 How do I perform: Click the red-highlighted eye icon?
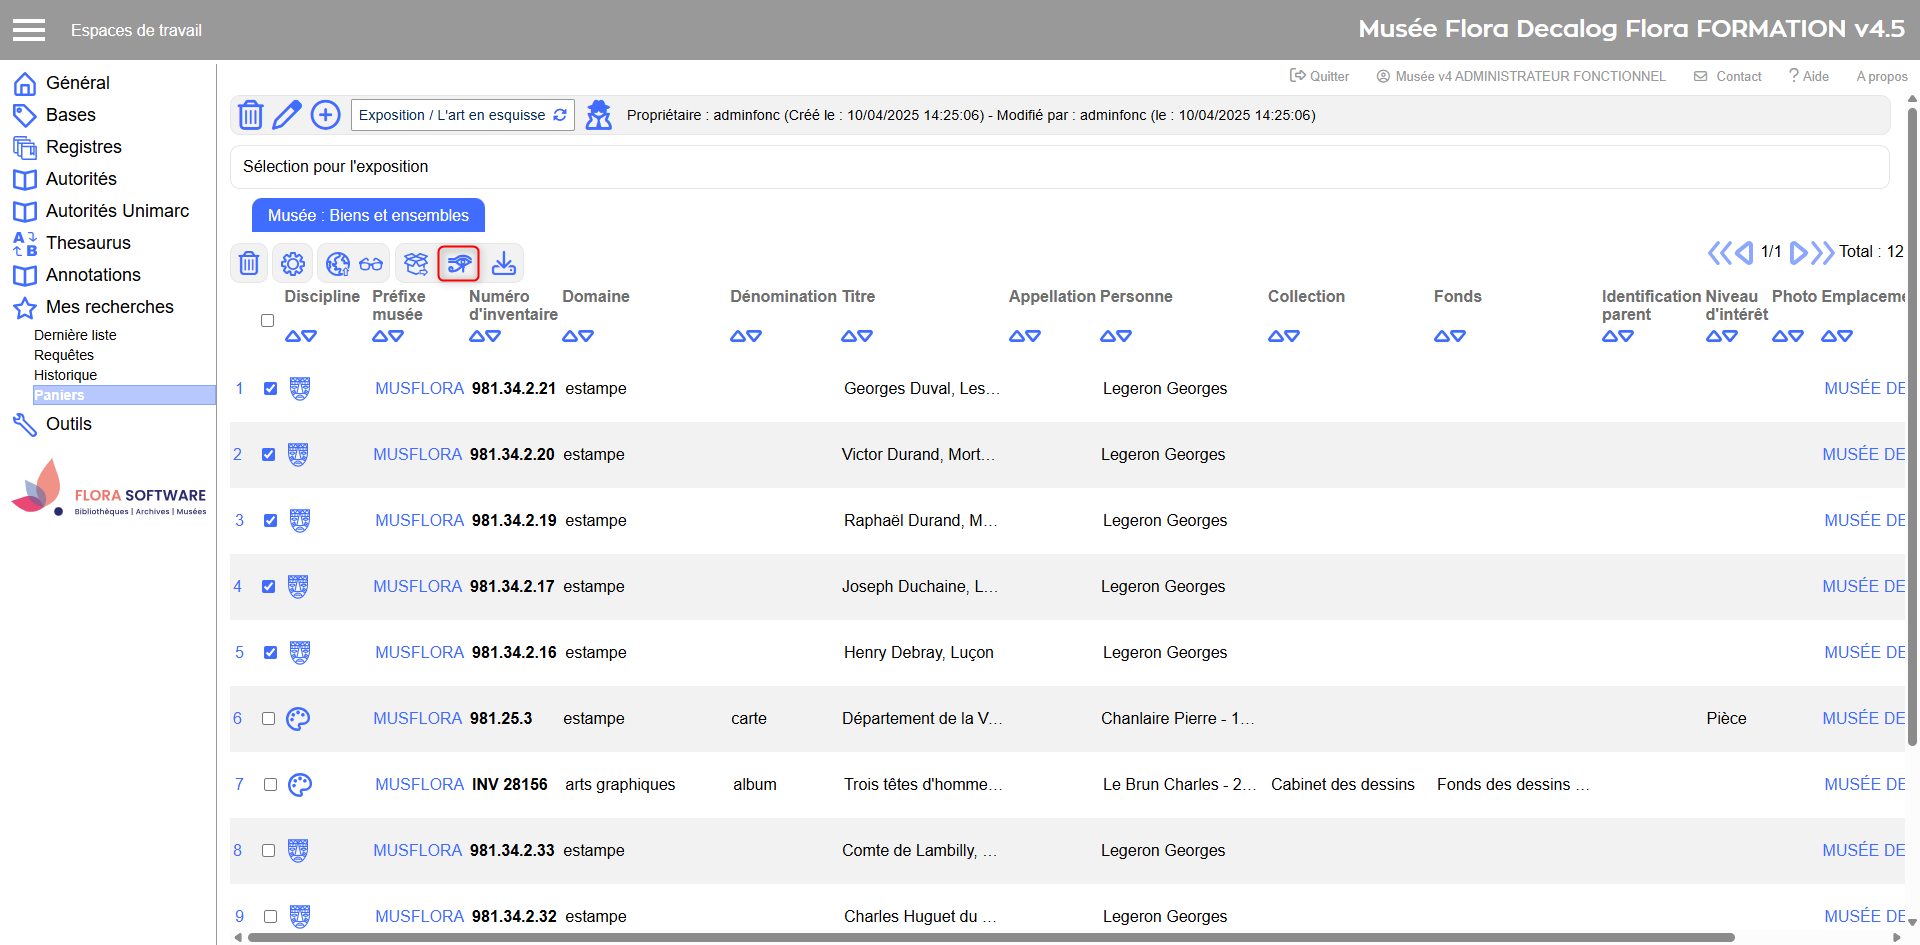coord(459,263)
